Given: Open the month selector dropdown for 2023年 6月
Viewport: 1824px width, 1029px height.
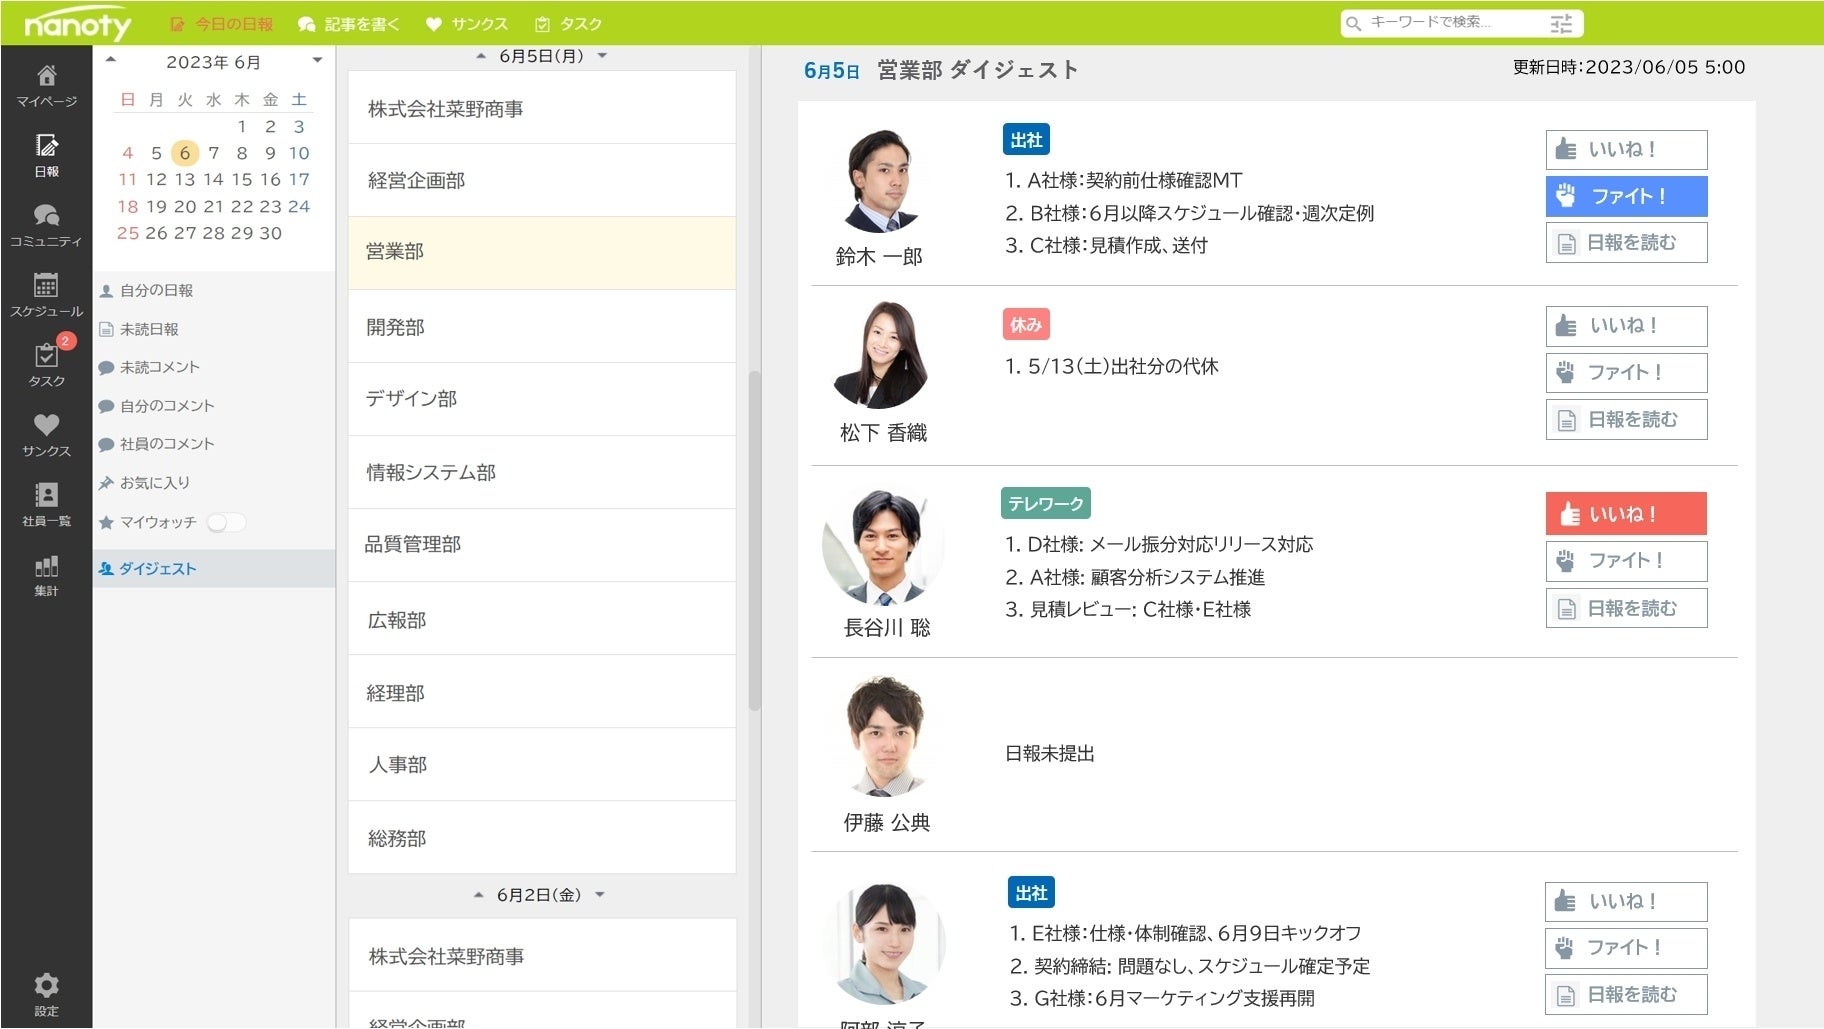Looking at the screenshot, I should pyautogui.click(x=317, y=60).
